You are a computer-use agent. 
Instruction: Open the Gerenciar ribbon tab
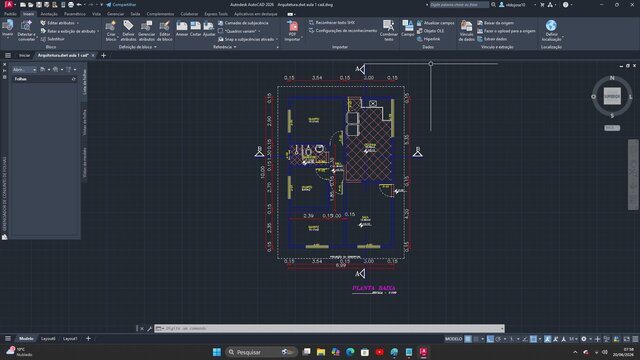[x=116, y=14]
